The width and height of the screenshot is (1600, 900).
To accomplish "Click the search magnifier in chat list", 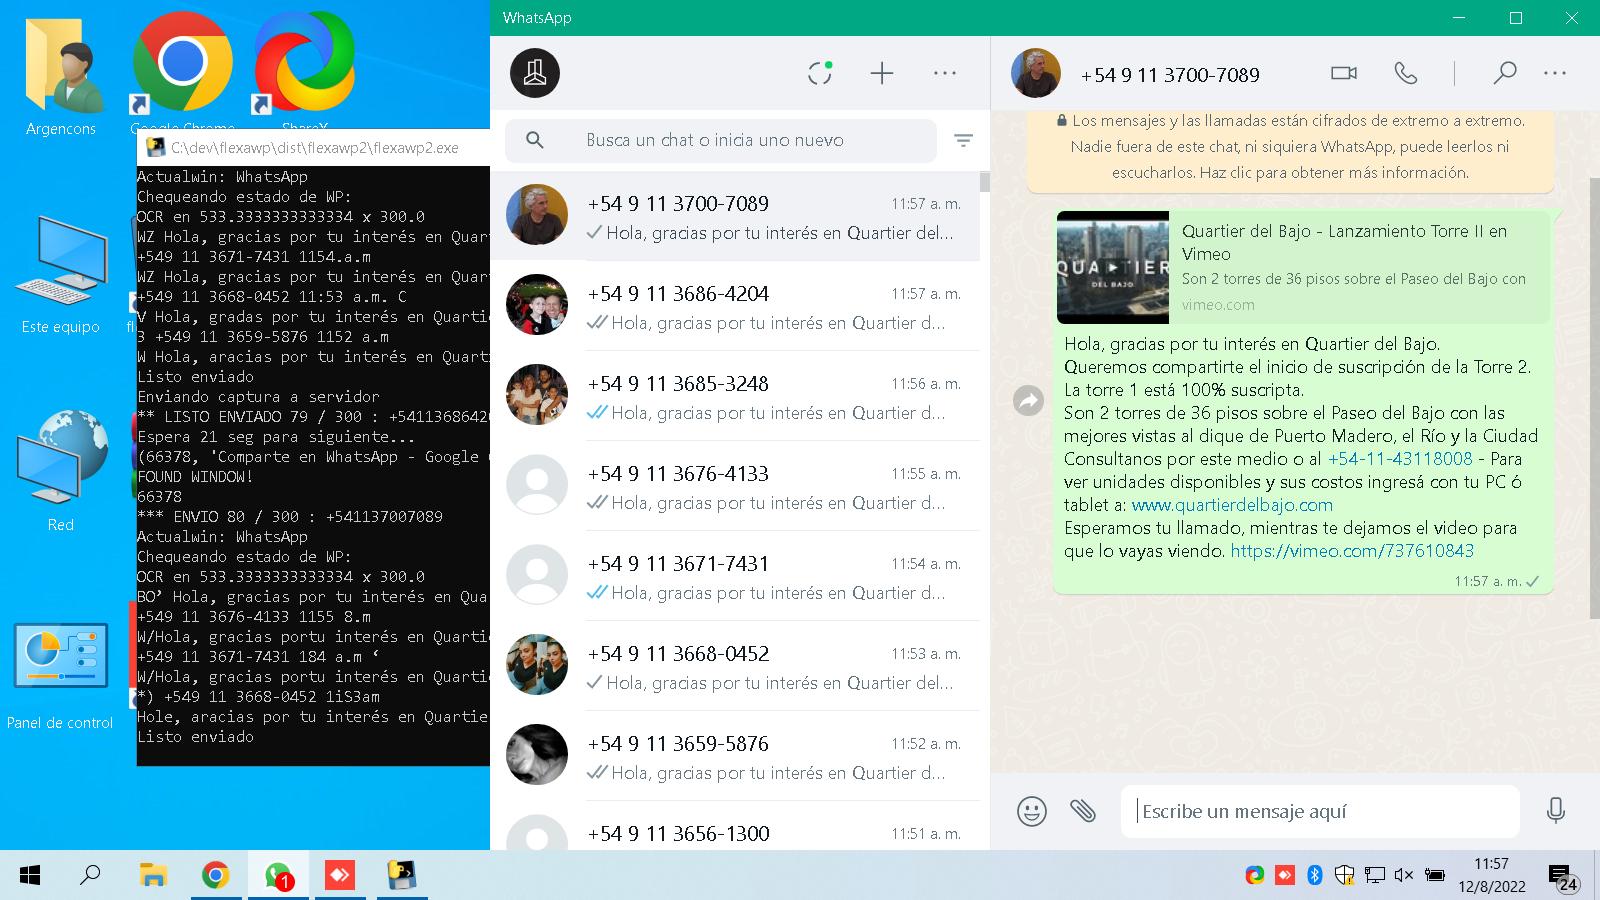I will click(535, 140).
